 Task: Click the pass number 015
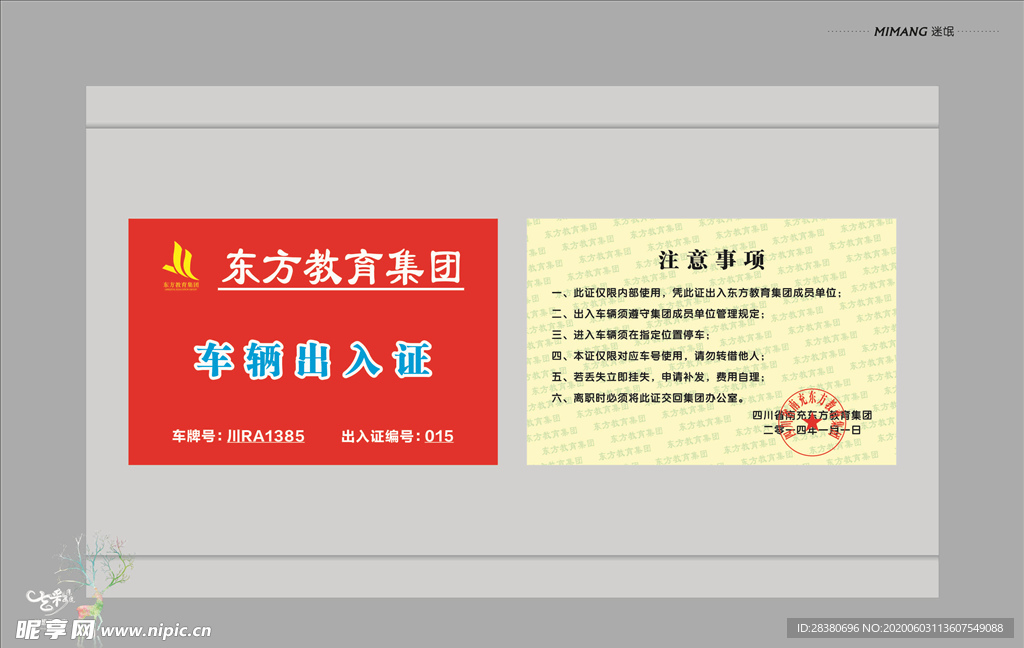tap(439, 436)
